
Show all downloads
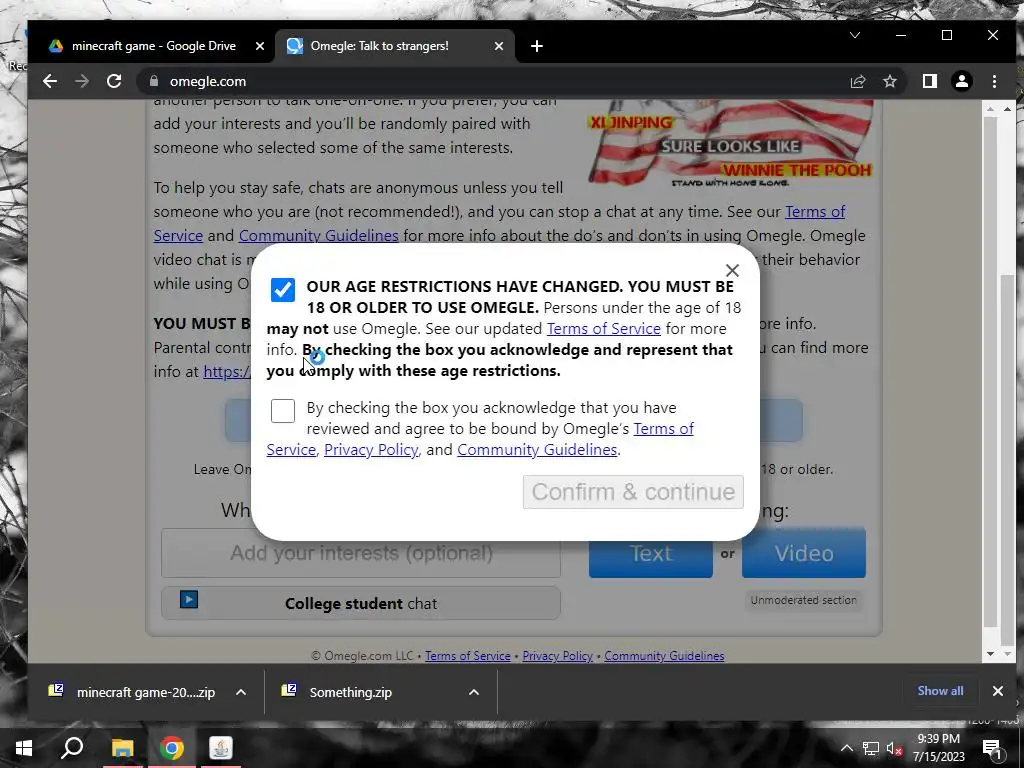point(940,691)
